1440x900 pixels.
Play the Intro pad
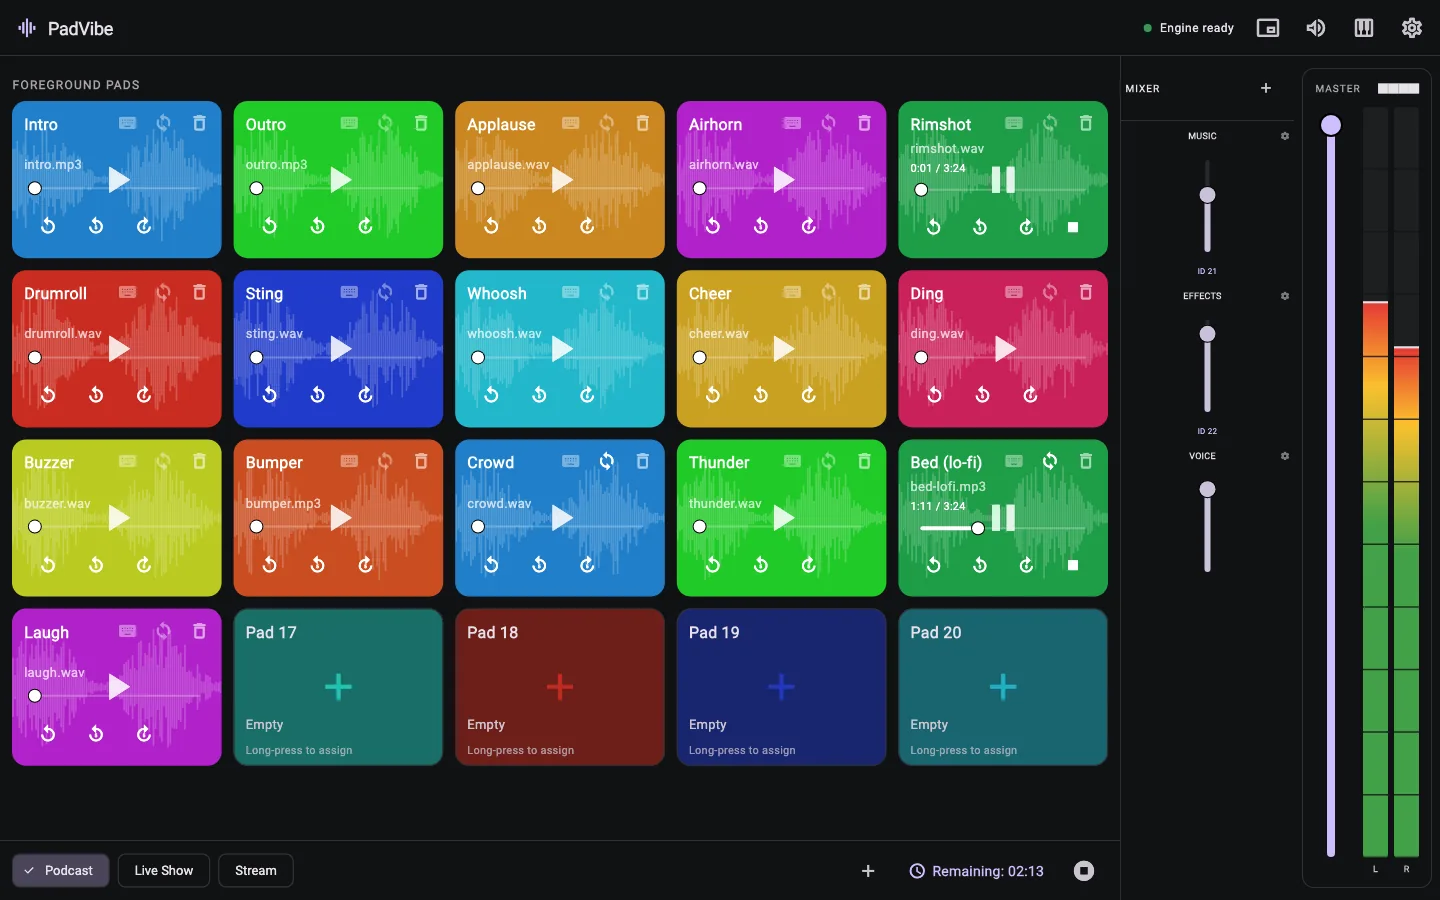coord(119,180)
